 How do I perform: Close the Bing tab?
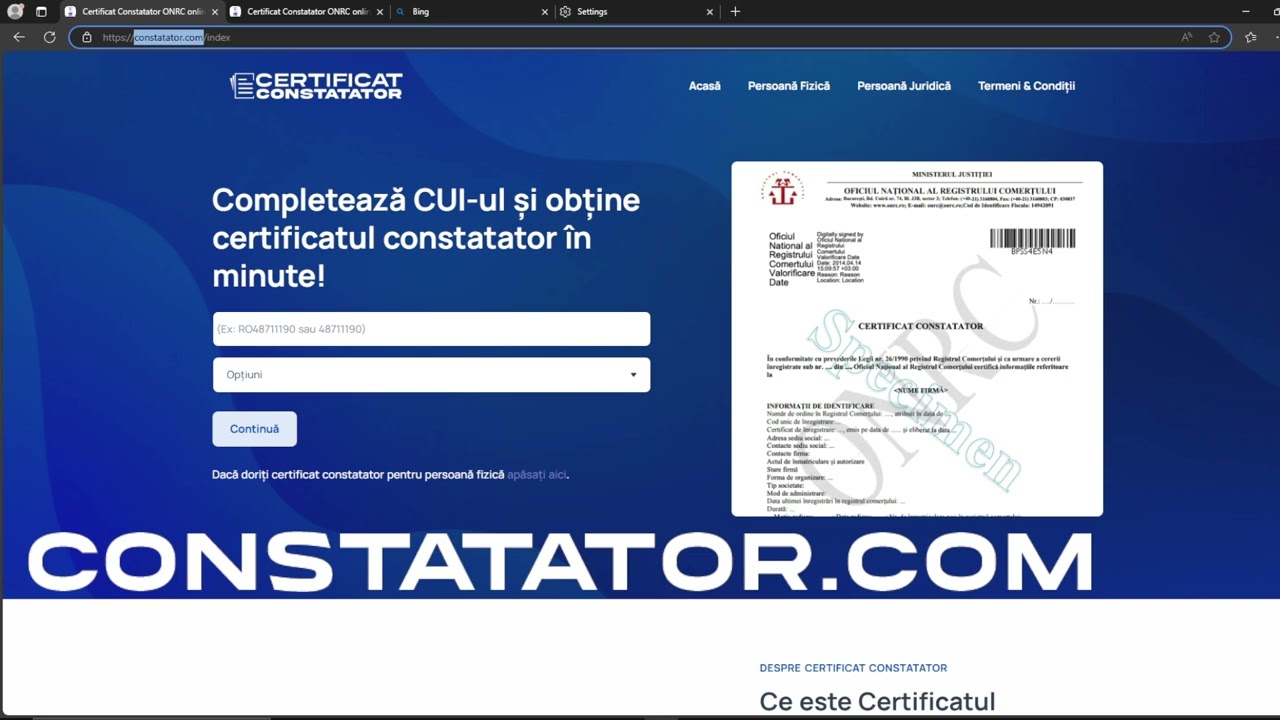tap(545, 12)
